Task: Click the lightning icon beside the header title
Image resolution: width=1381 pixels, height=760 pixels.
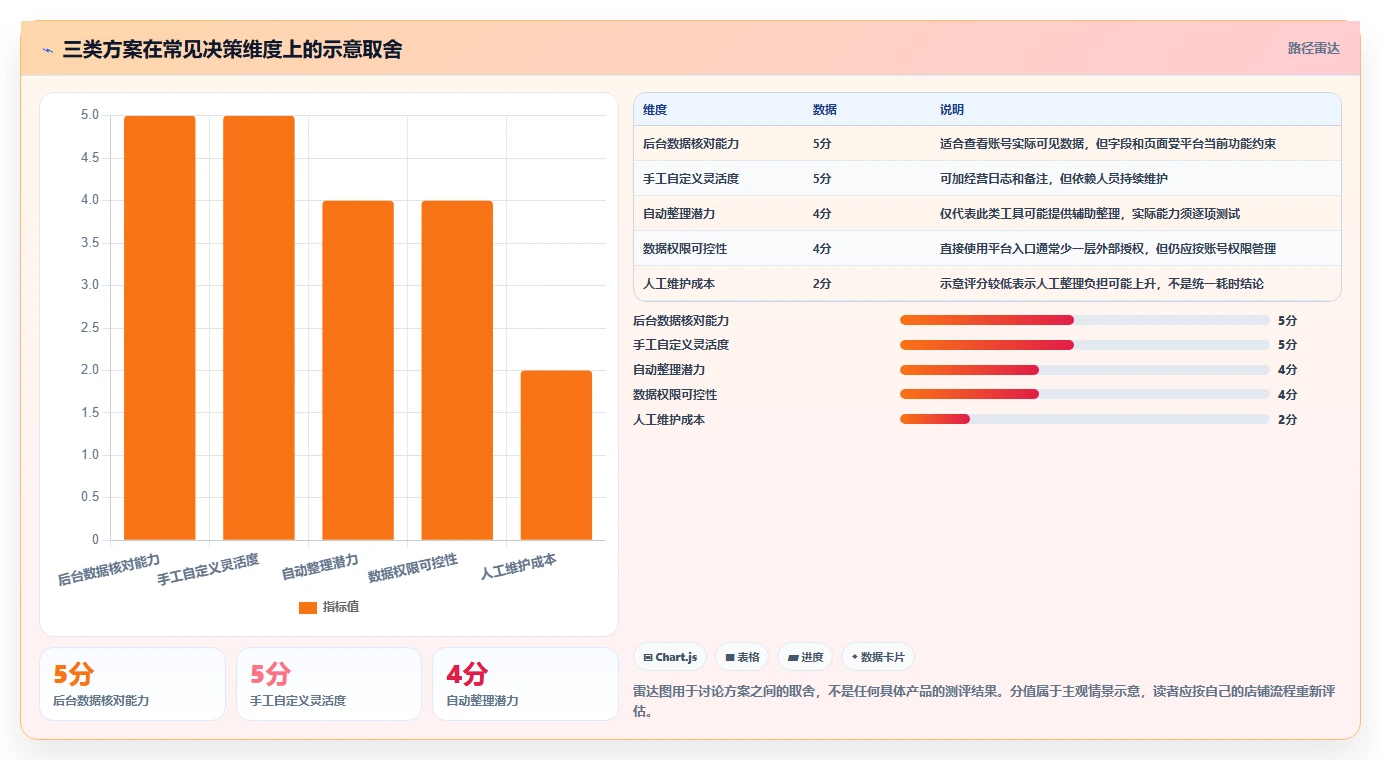Action: point(47,50)
